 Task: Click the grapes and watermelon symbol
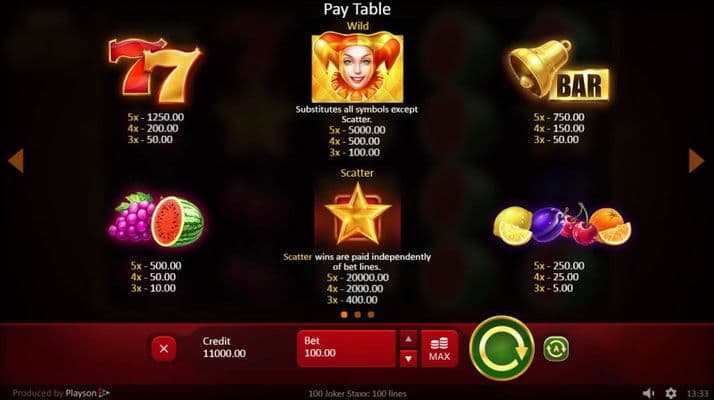pos(156,219)
